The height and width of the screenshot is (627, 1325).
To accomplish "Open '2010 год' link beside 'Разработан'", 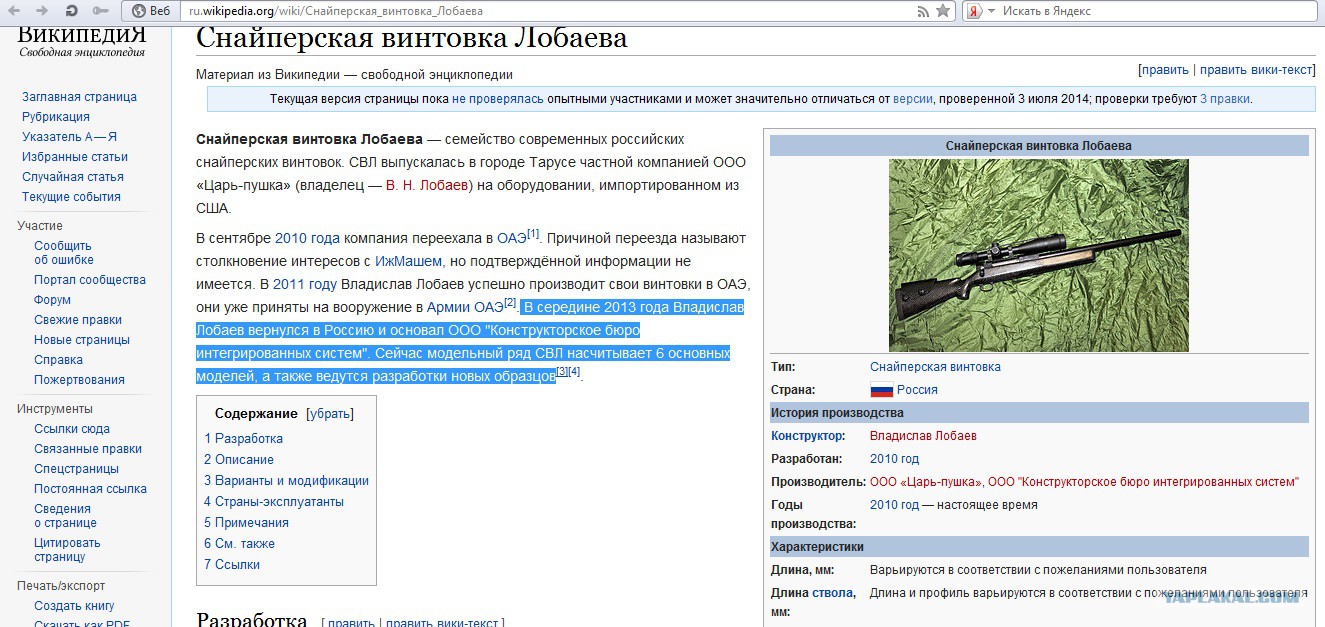I will click(x=894, y=459).
